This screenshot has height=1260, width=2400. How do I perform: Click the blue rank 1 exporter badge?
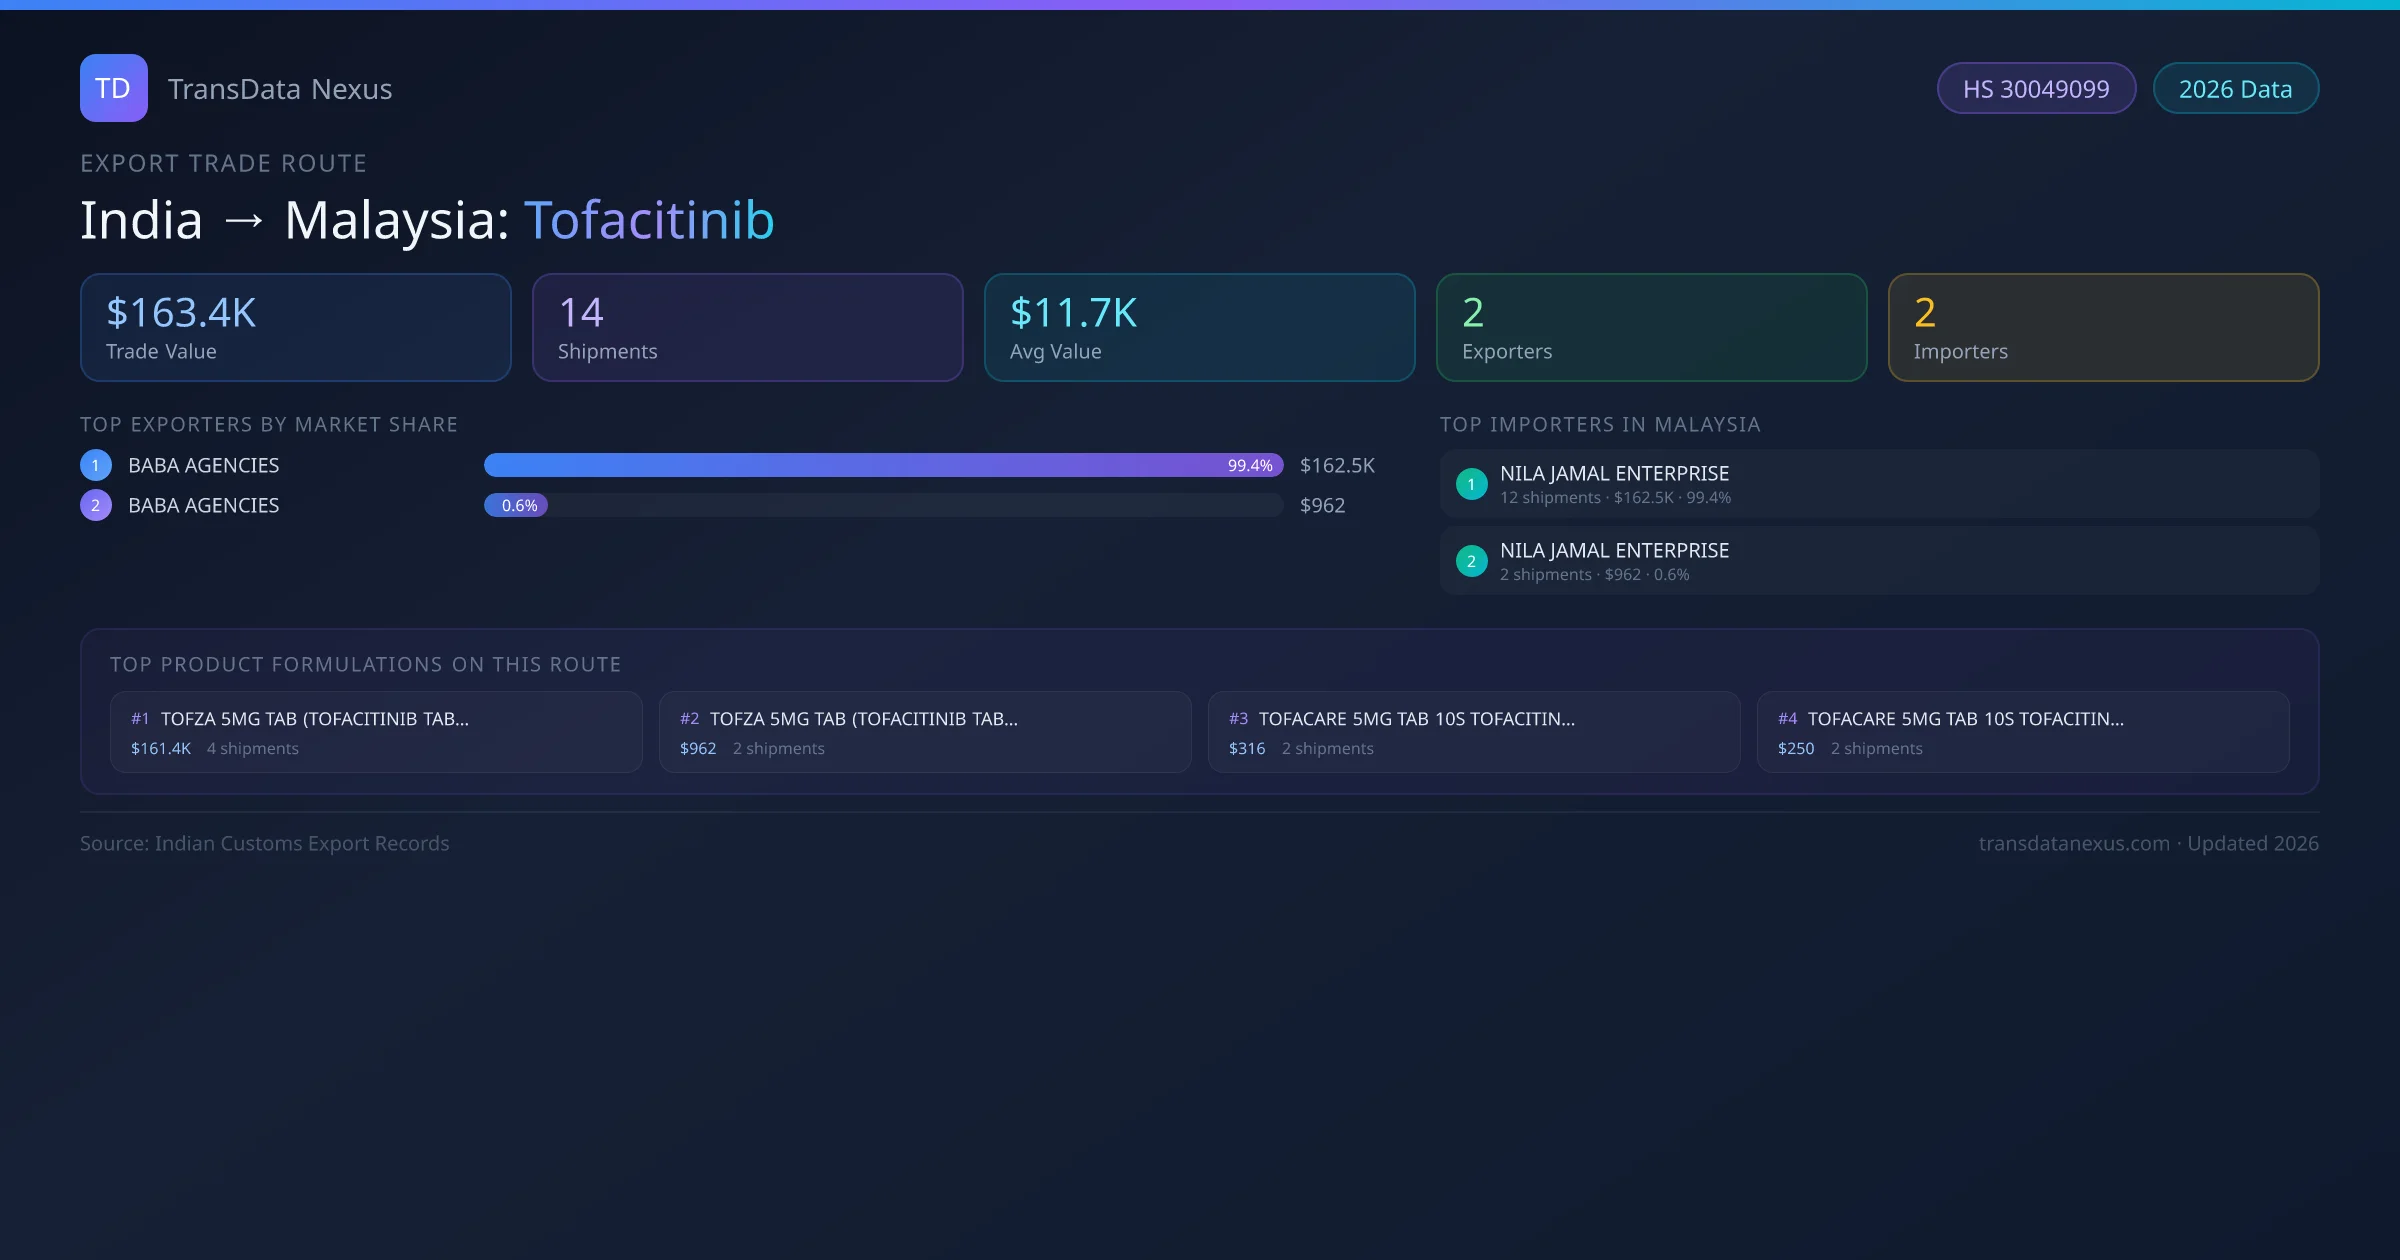click(96, 465)
